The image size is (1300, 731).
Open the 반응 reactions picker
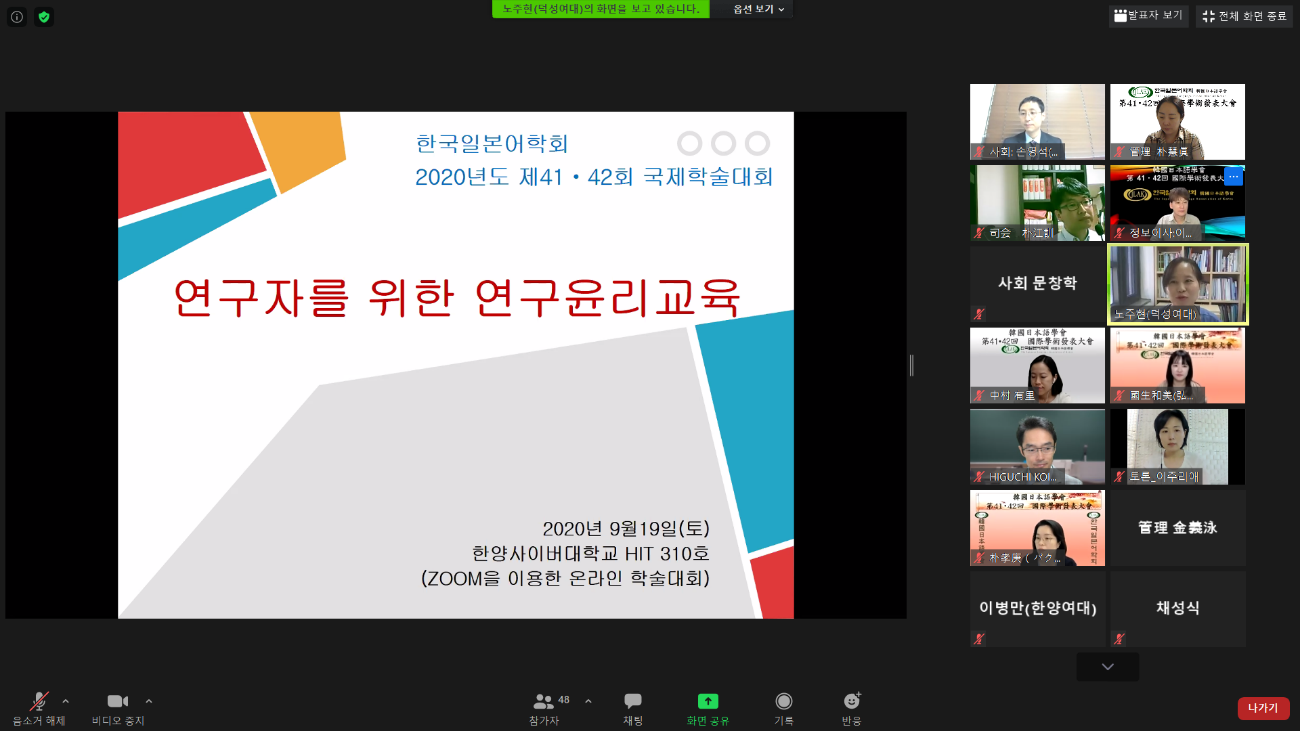(x=852, y=708)
